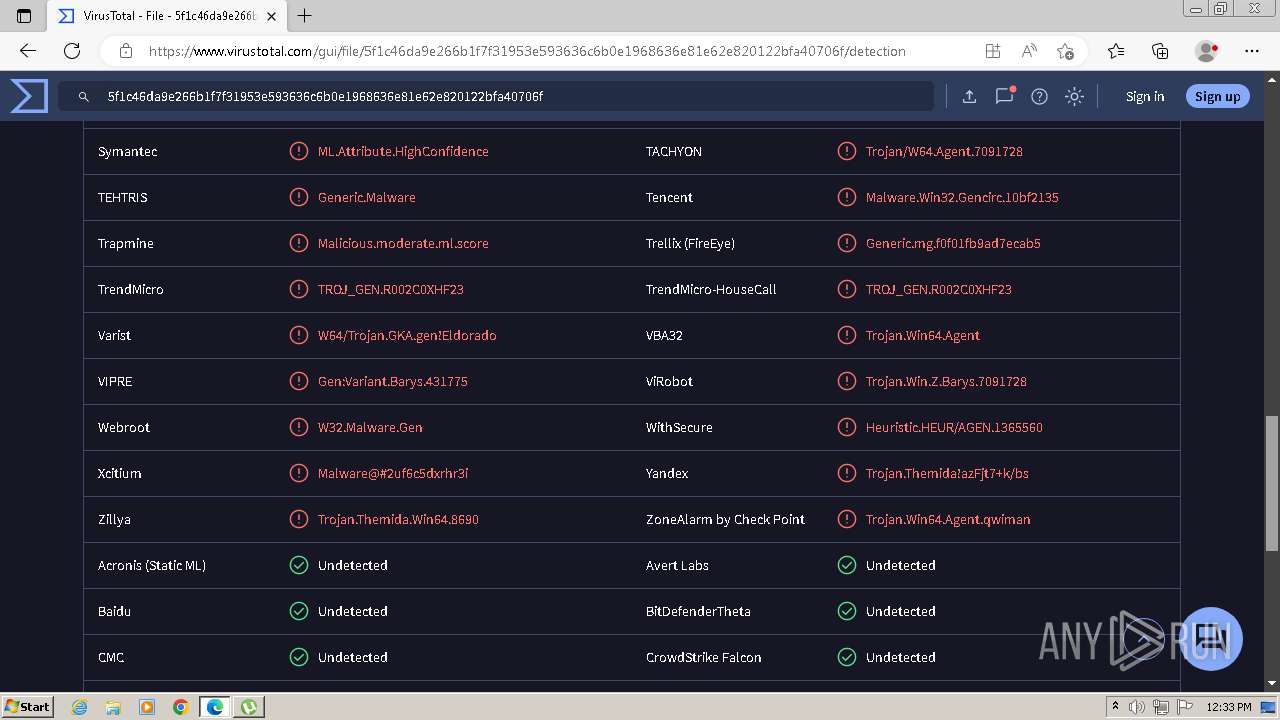Select Trojan.Themida.Win64.8690 Zillya result
Screen dimensions: 1280x720
398,519
